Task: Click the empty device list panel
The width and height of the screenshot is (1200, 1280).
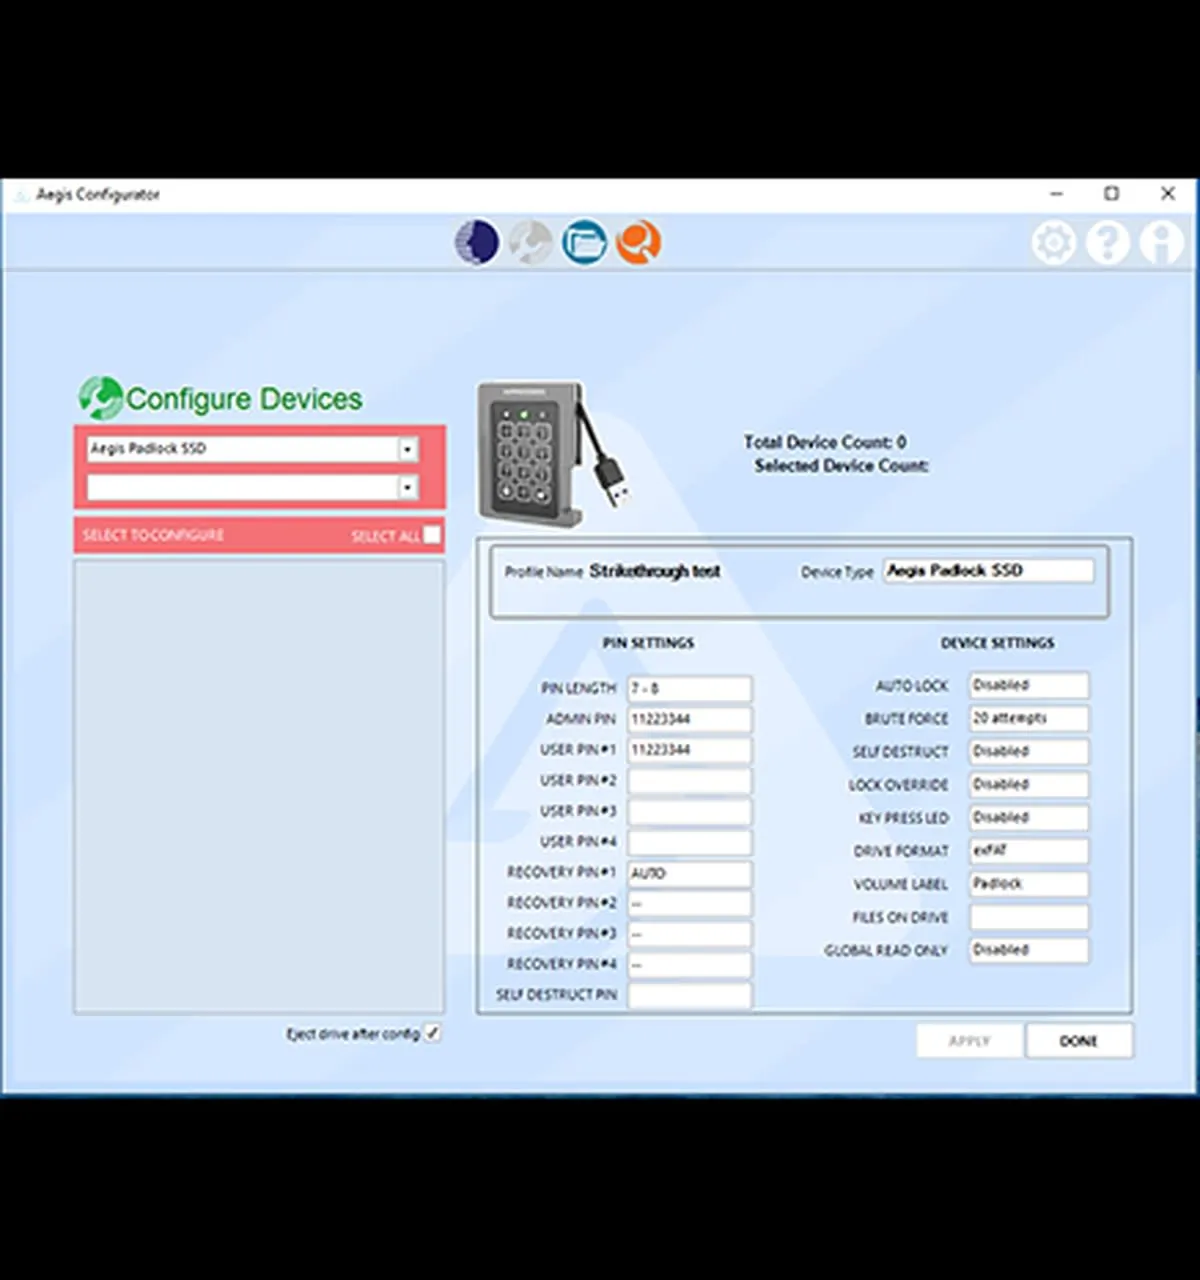Action: click(259, 786)
